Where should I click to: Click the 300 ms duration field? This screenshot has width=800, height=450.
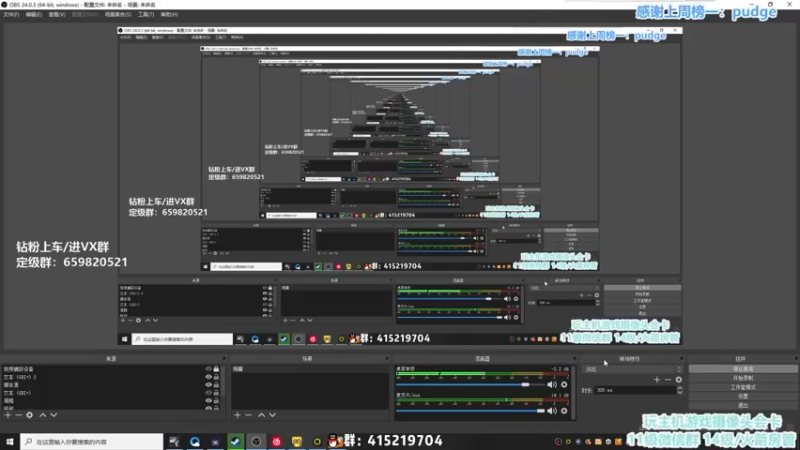(x=636, y=390)
